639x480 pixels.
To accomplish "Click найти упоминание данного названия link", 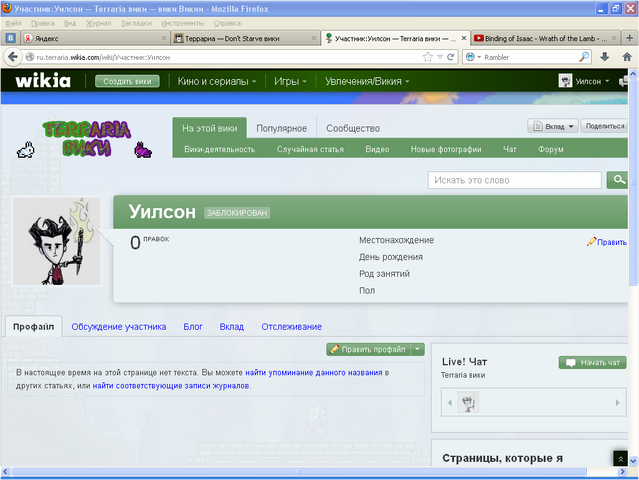I will pyautogui.click(x=314, y=372).
